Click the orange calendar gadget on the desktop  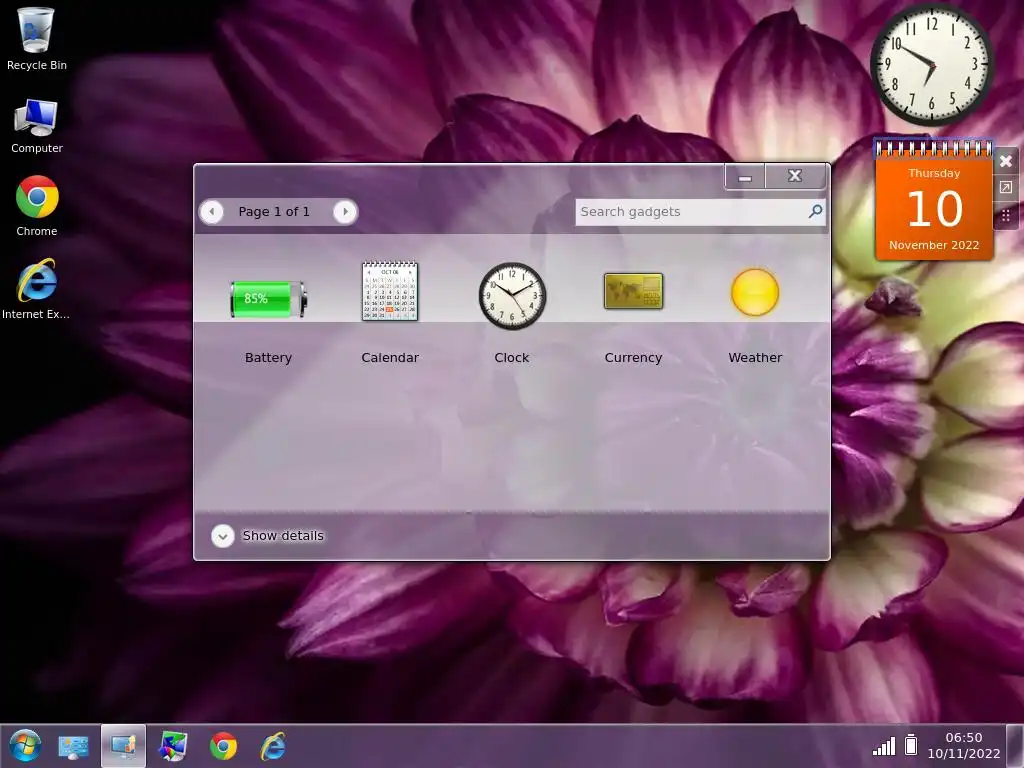(934, 200)
